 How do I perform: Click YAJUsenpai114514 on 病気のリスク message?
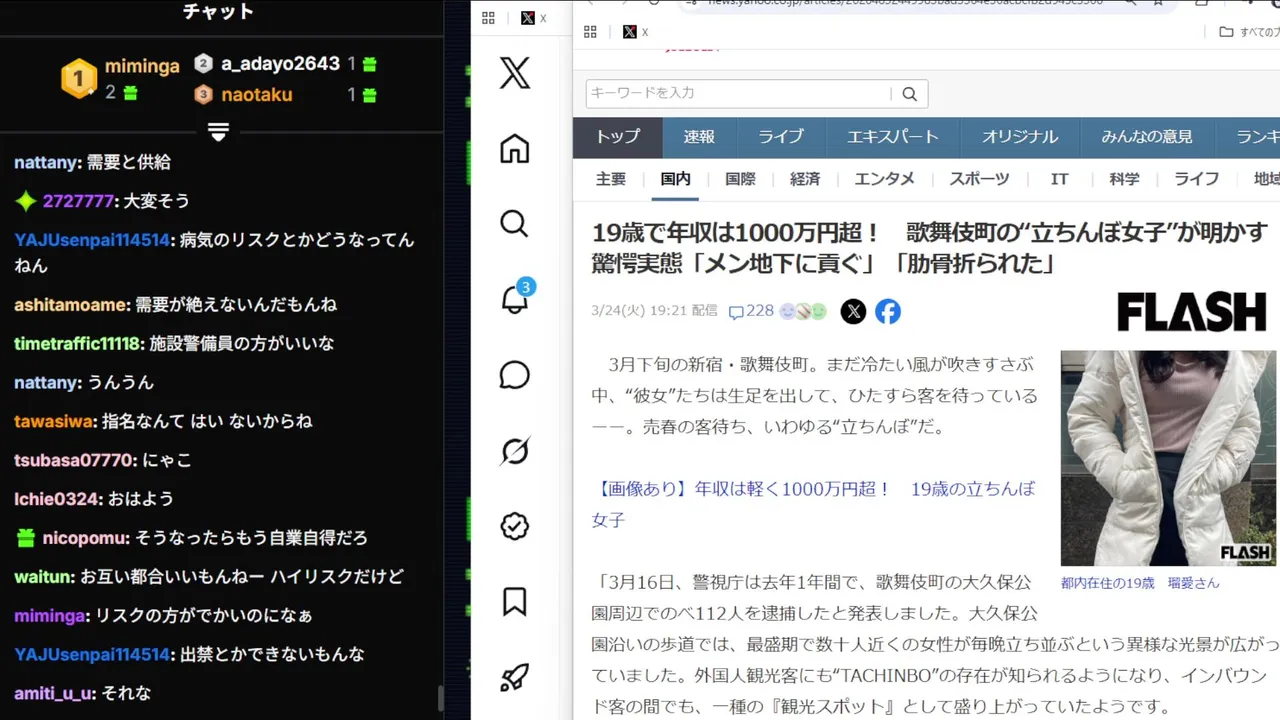pos(92,240)
